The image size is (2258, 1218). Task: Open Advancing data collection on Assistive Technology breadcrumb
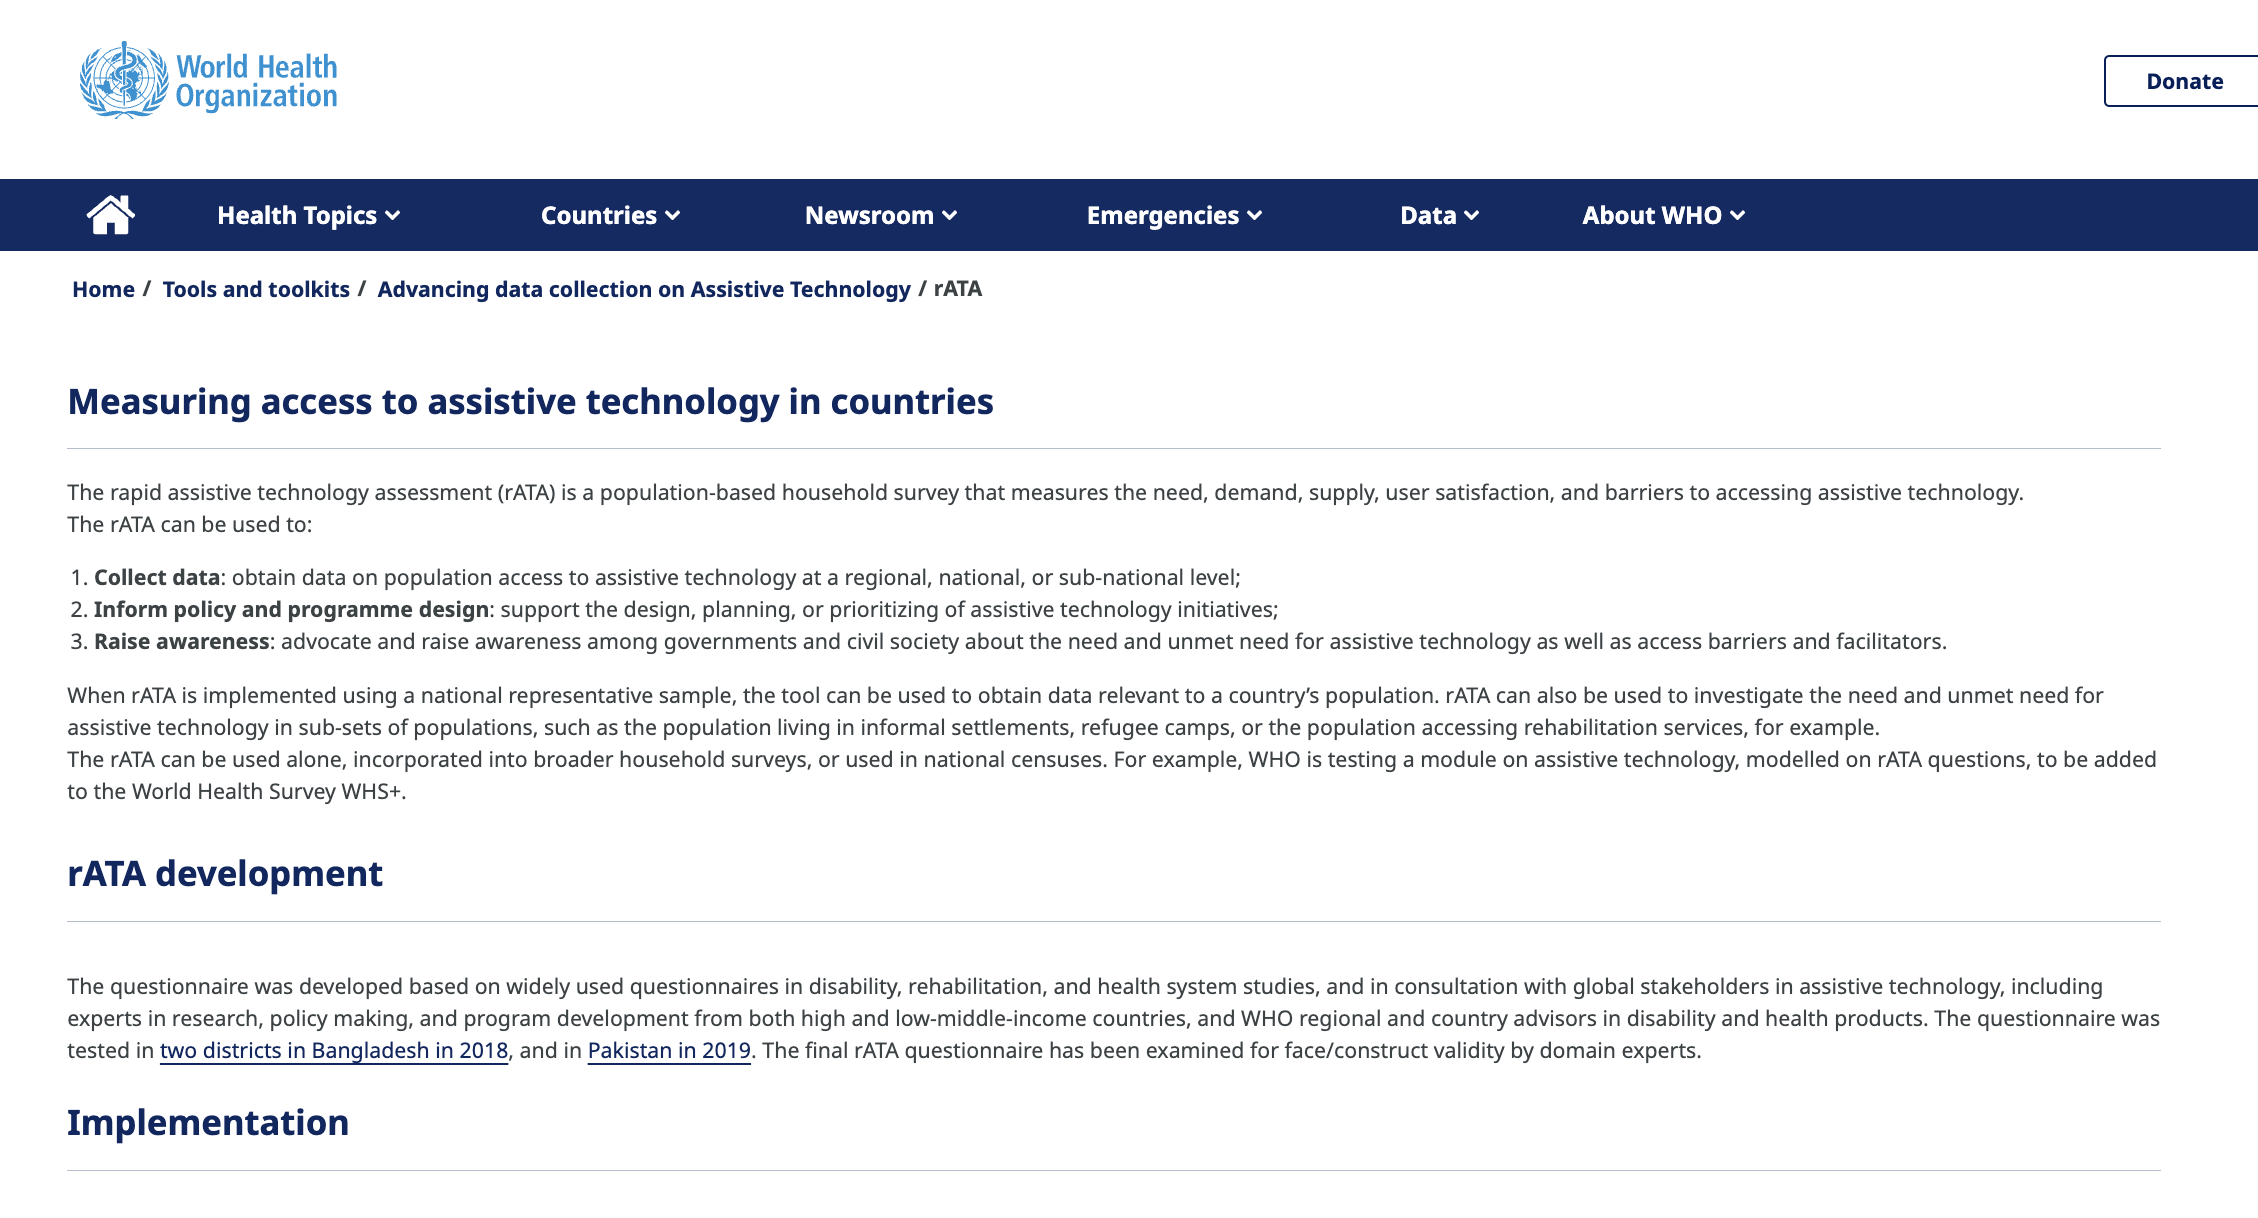pos(644,289)
